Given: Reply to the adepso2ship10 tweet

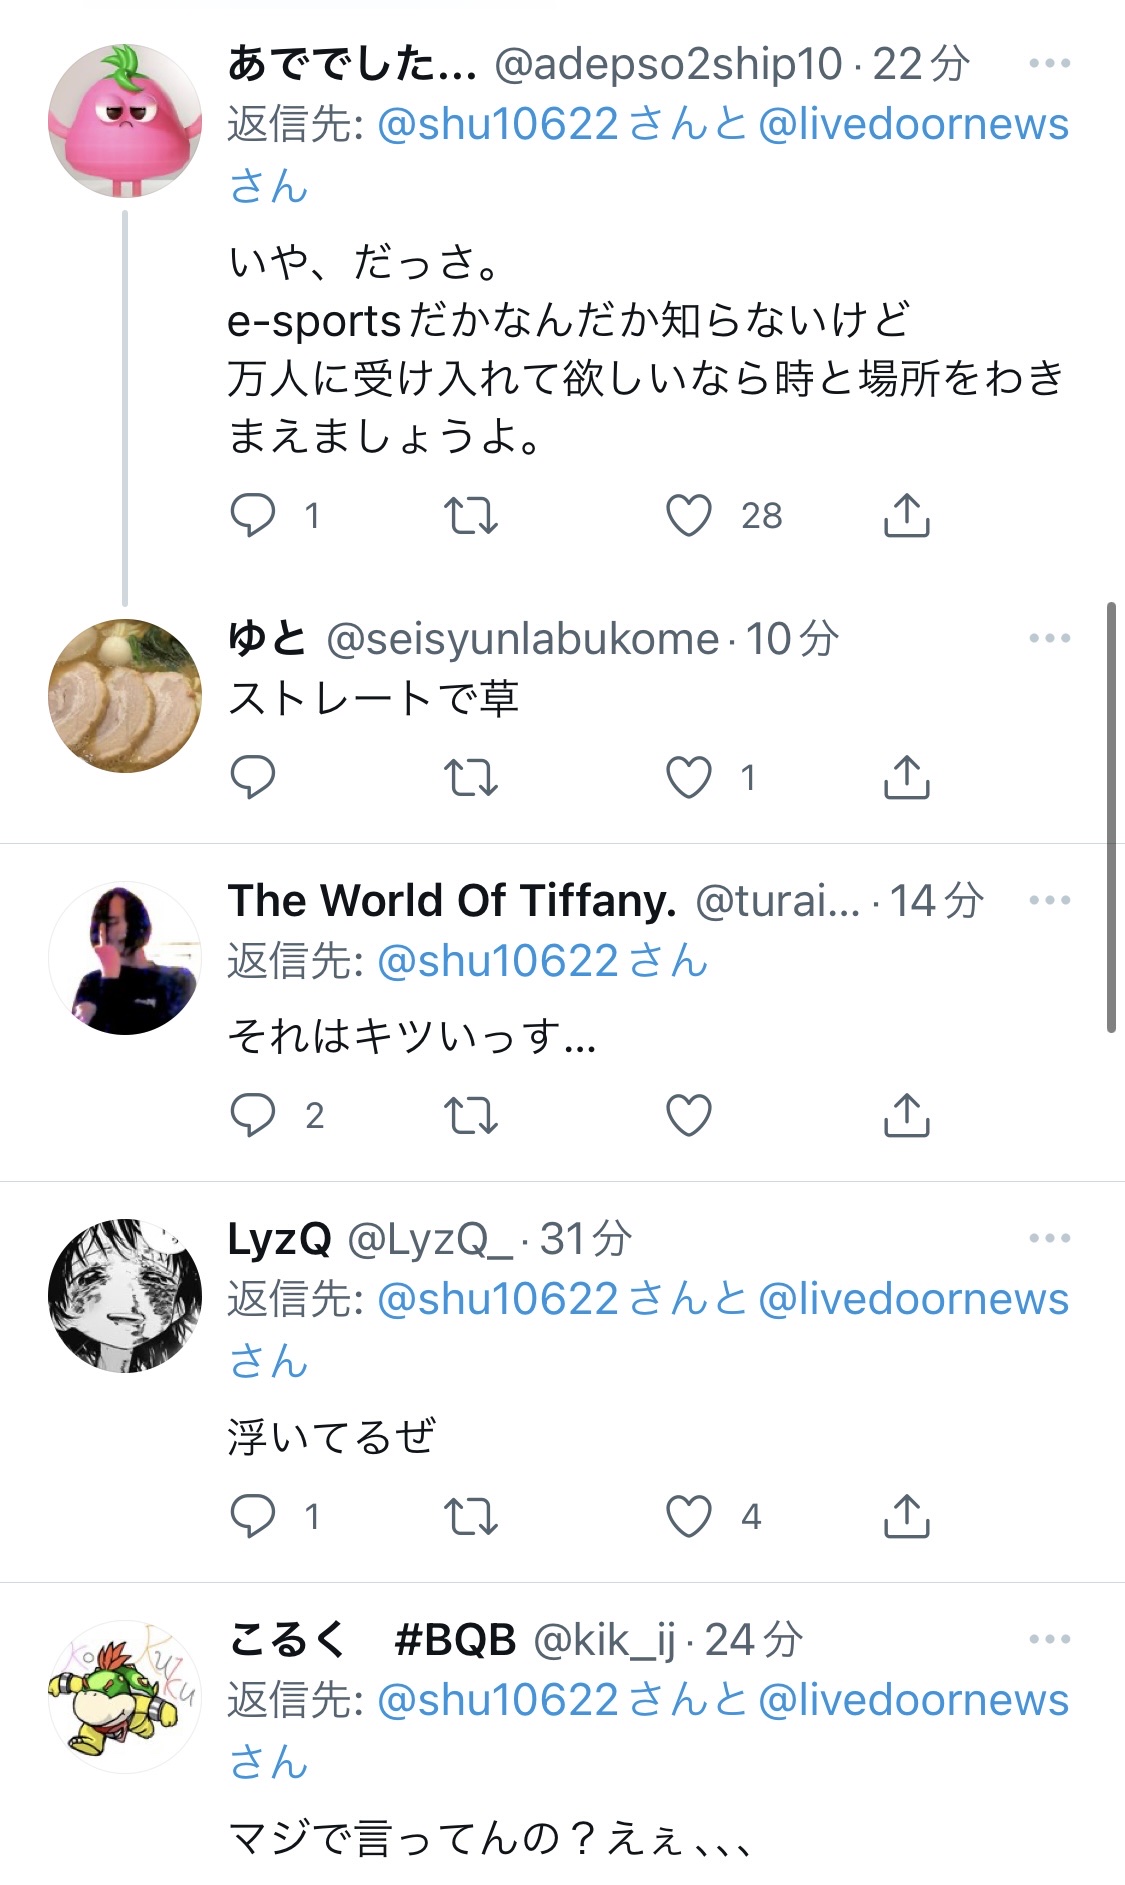Looking at the screenshot, I should click(252, 516).
